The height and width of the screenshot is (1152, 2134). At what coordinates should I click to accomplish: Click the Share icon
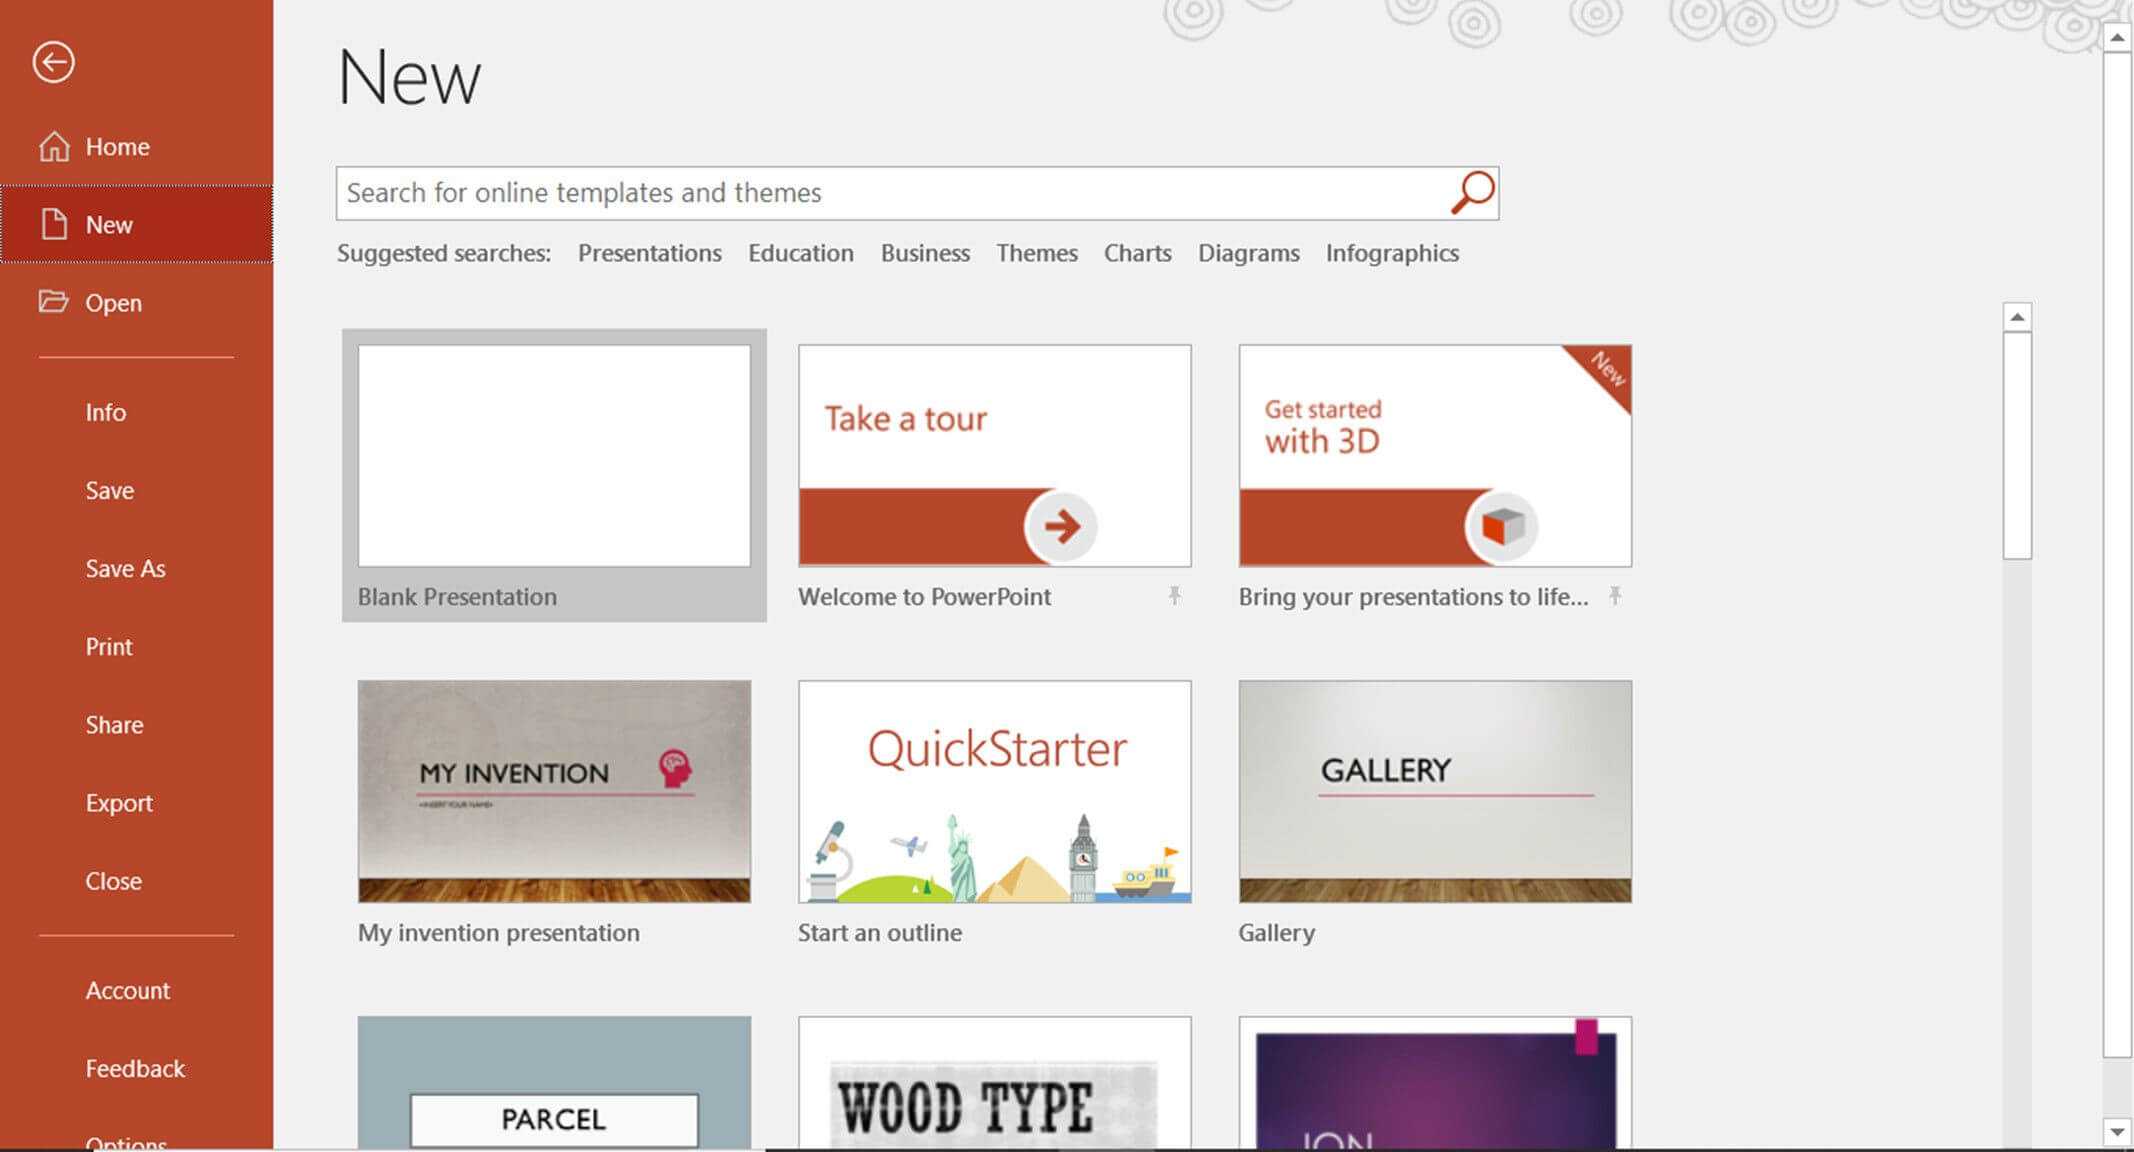tap(113, 722)
